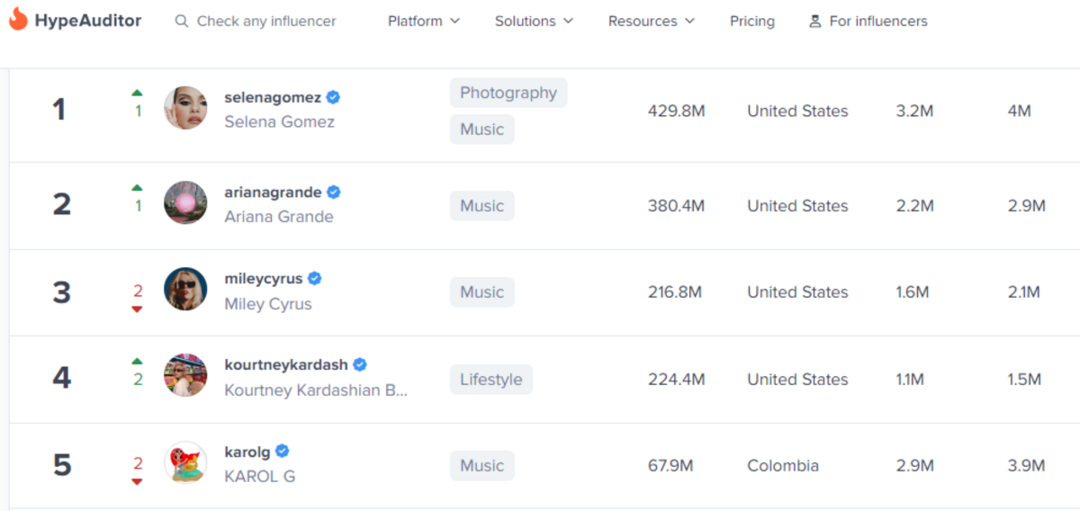Expand the Resources menu
Viewport: 1080px width, 511px height.
click(651, 21)
